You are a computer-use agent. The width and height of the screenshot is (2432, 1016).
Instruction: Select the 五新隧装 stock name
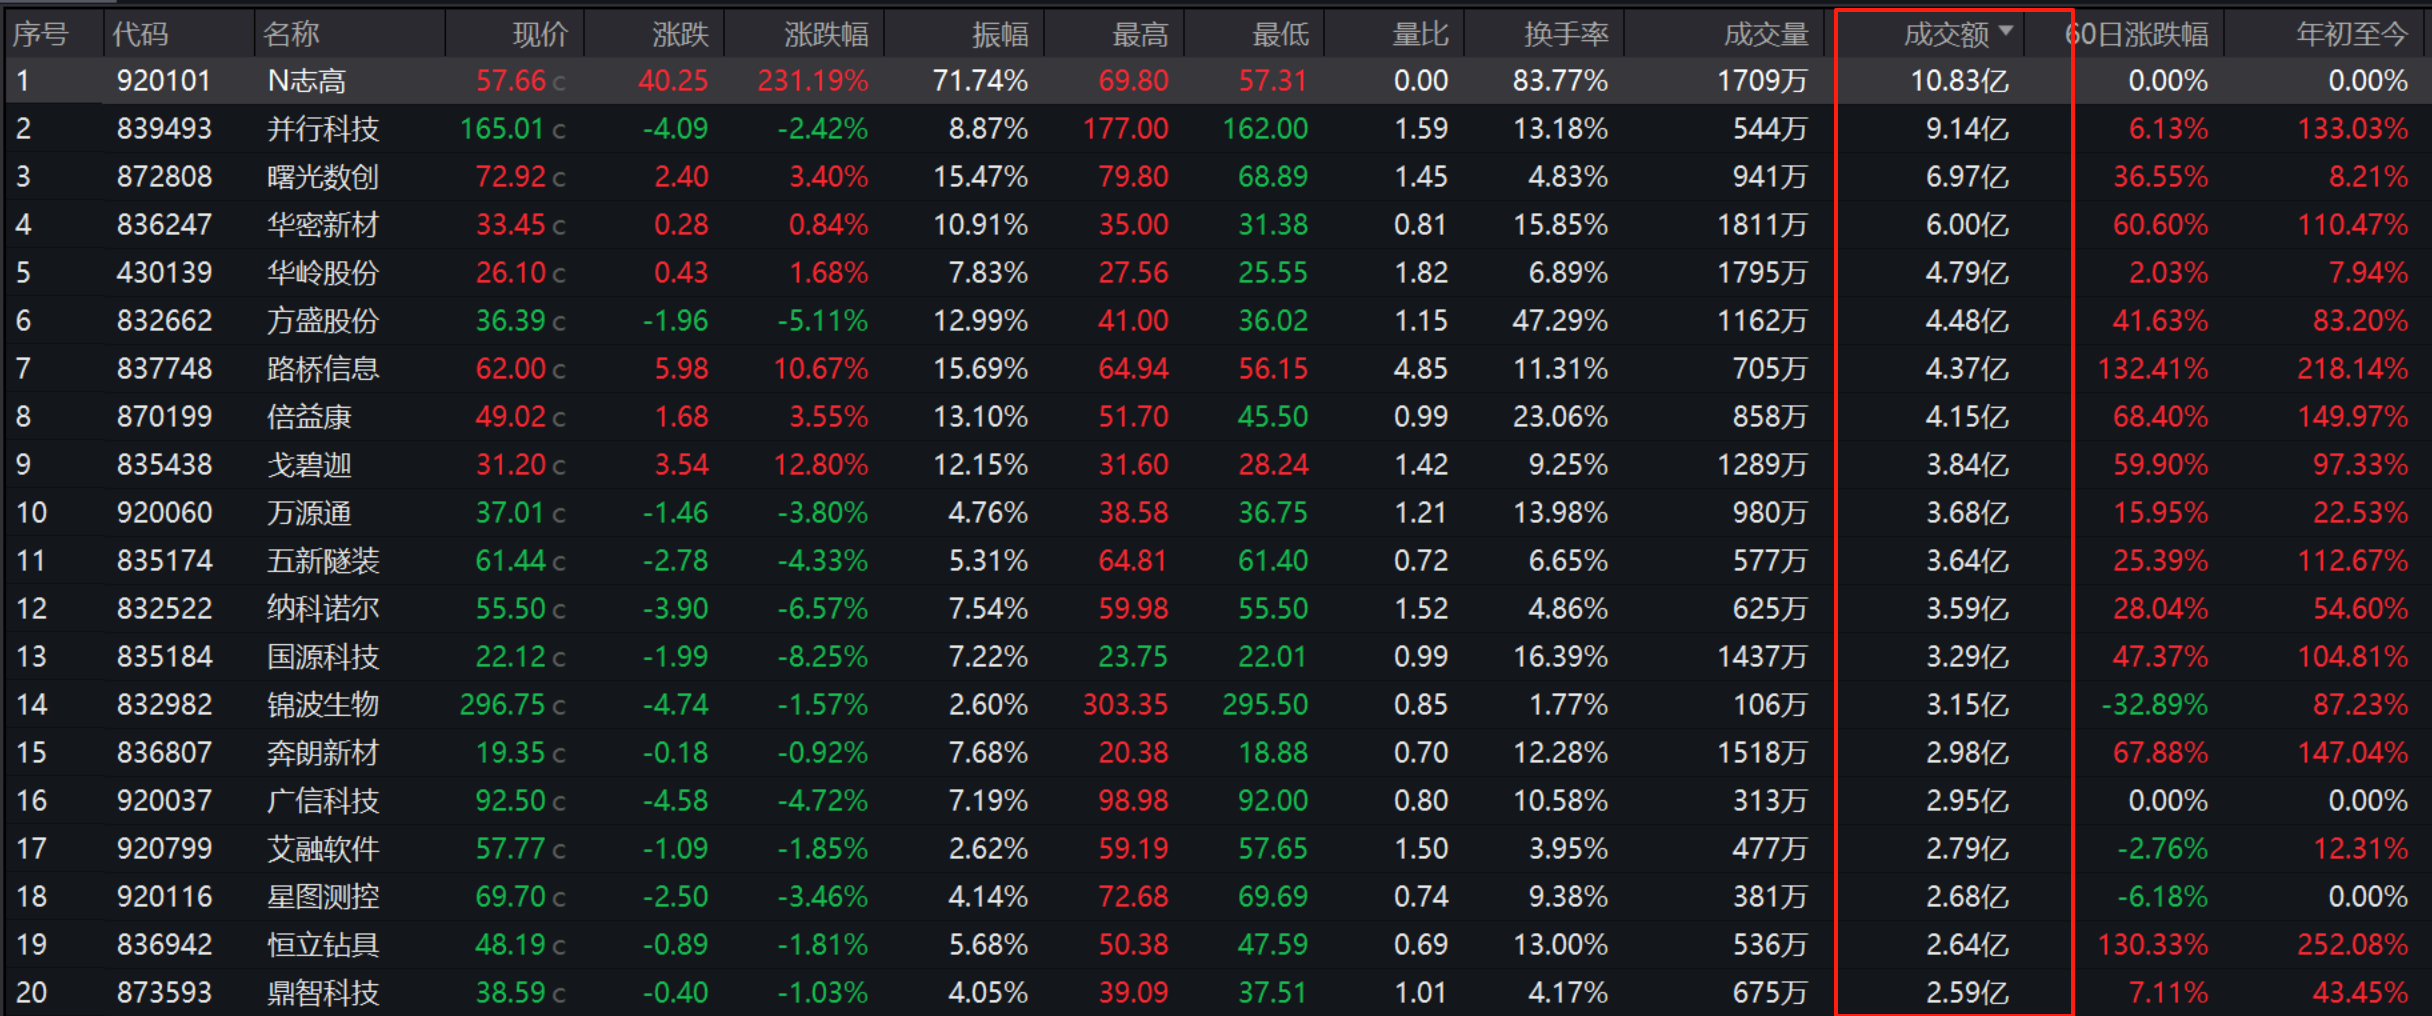click(323, 561)
